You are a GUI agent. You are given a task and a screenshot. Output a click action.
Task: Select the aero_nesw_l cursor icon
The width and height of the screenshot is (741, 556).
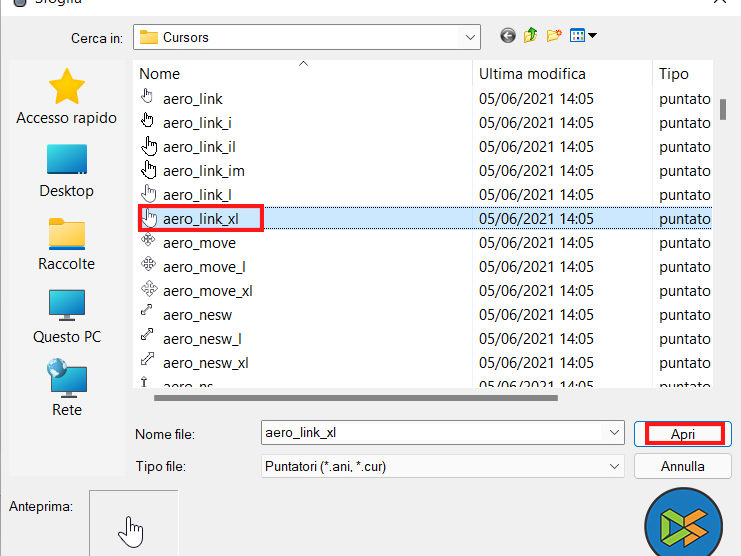[x=147, y=334]
